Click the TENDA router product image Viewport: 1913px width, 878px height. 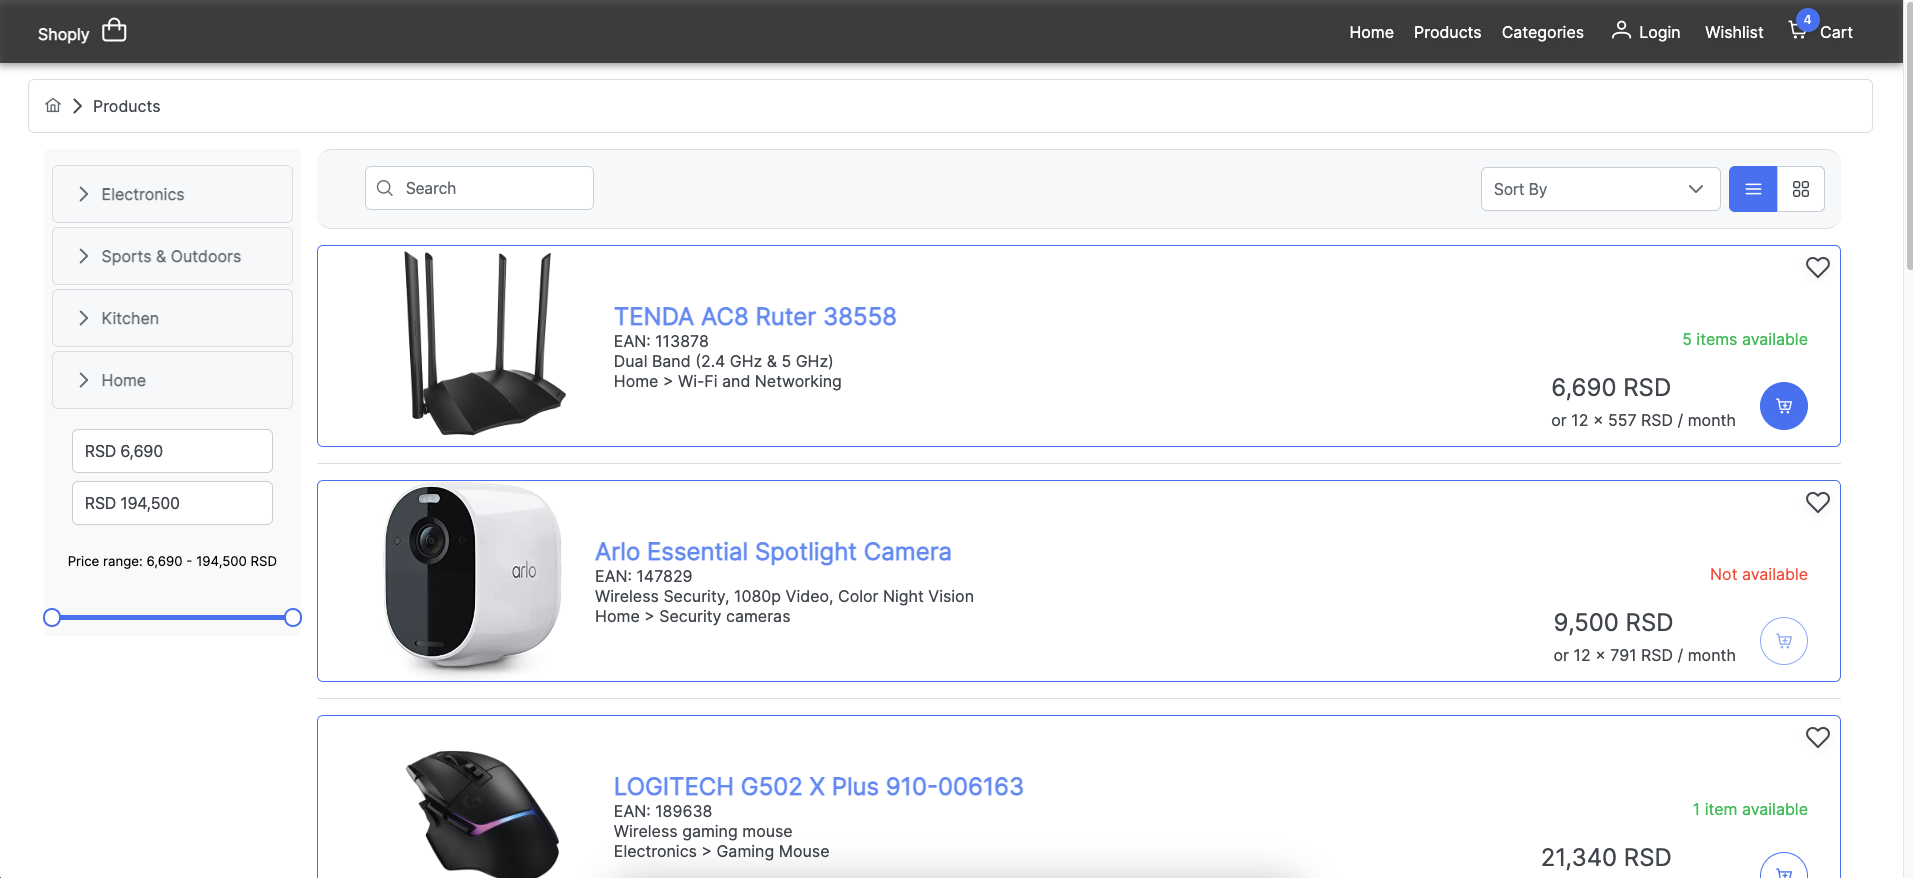tap(483, 344)
